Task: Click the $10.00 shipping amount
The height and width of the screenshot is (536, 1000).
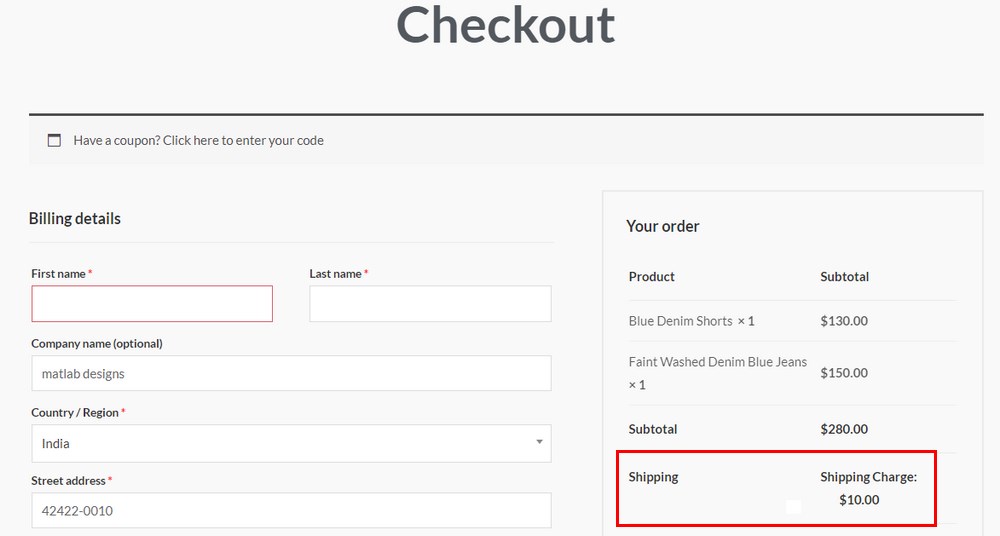Action: [x=859, y=500]
